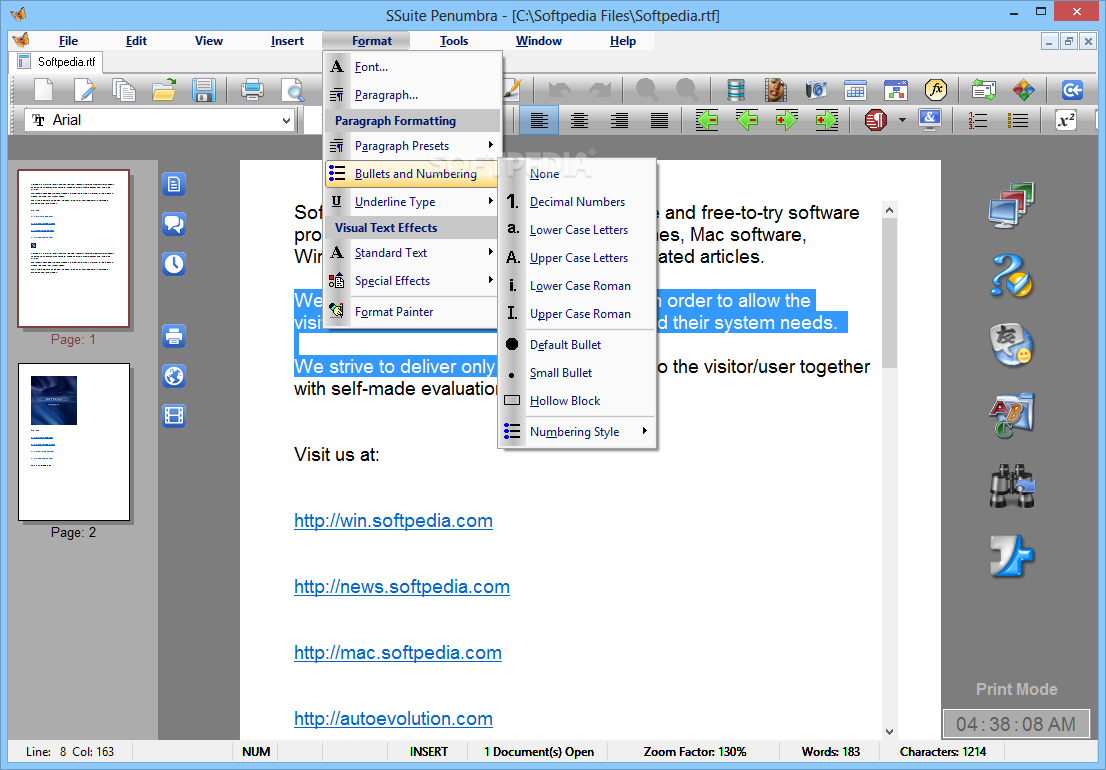Click the calendar table icon

(855, 90)
